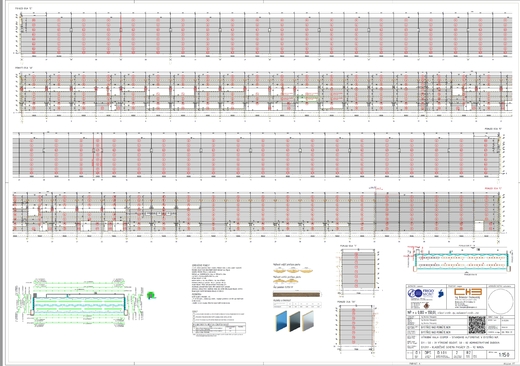Click the notes text block at bottom center
Screen dimensions: 520x366
click(217, 284)
